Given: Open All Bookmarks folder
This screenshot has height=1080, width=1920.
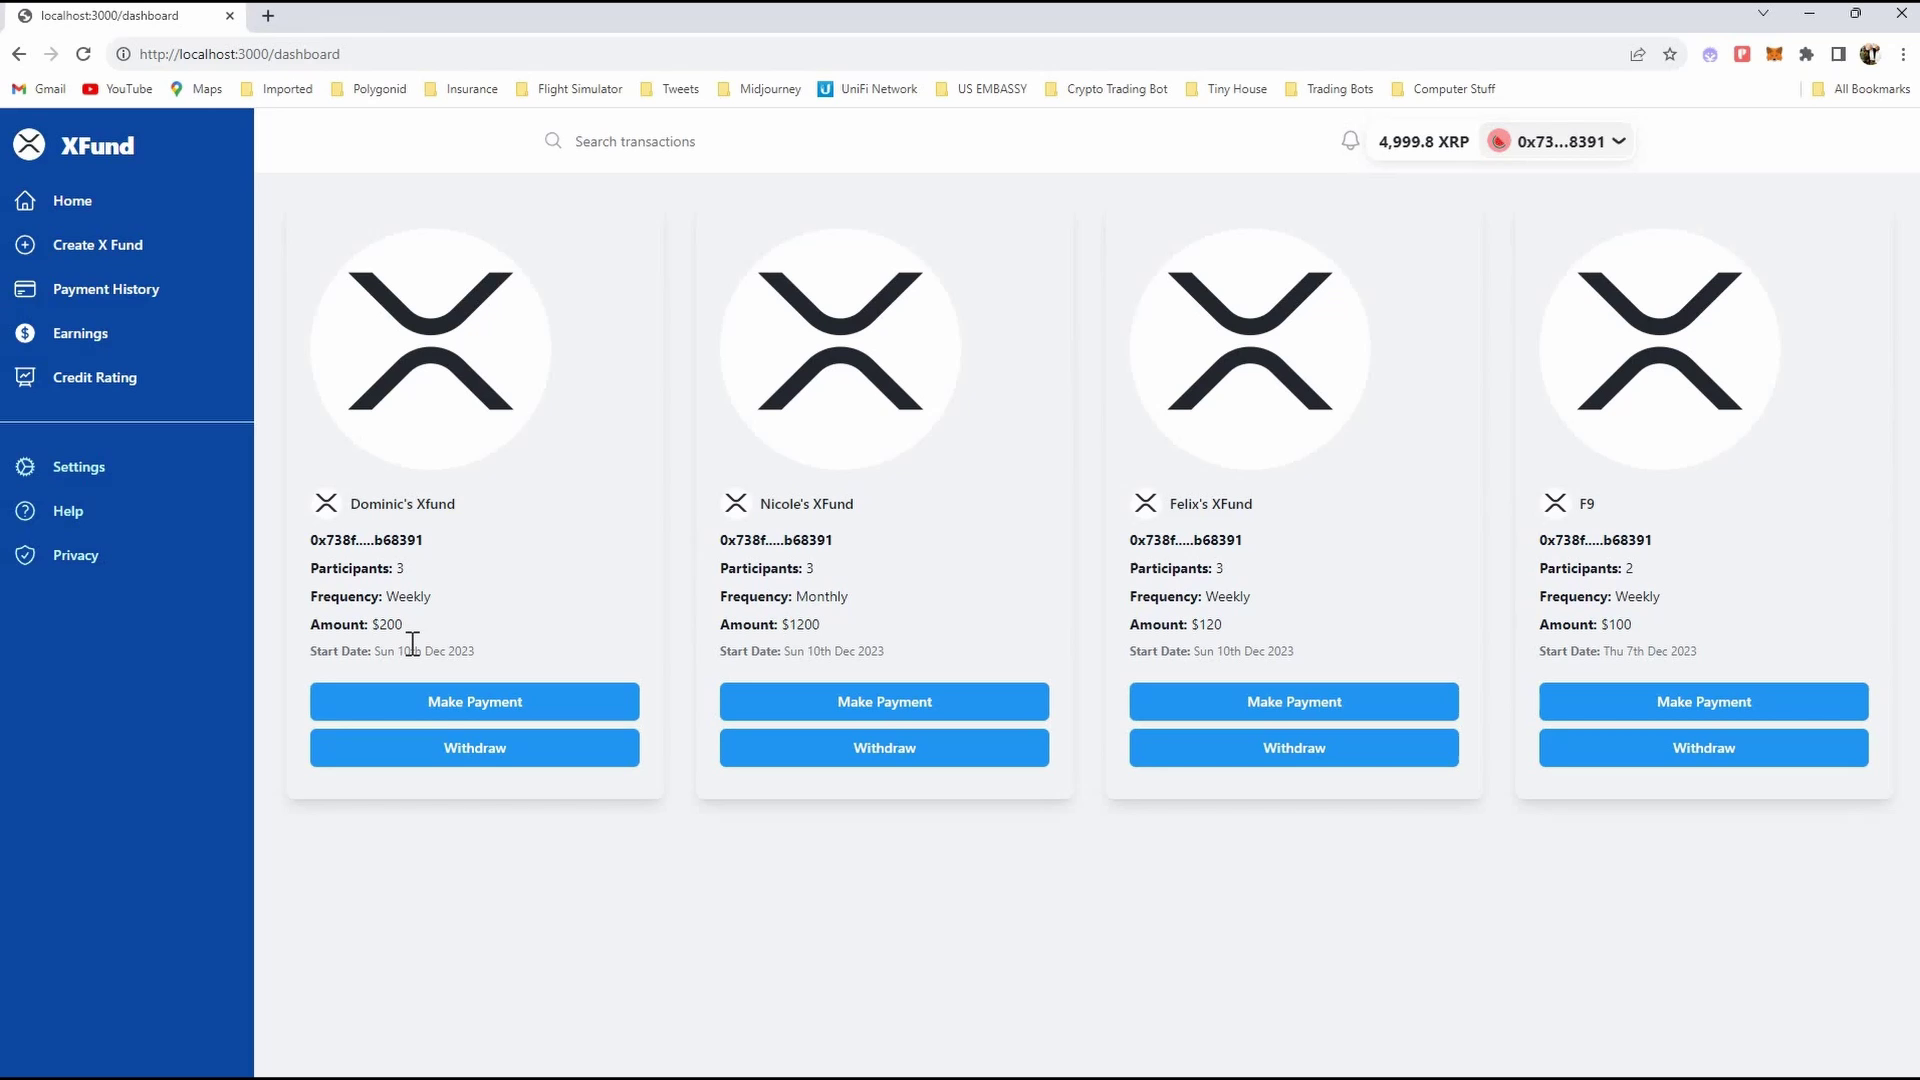Looking at the screenshot, I should (x=1860, y=89).
